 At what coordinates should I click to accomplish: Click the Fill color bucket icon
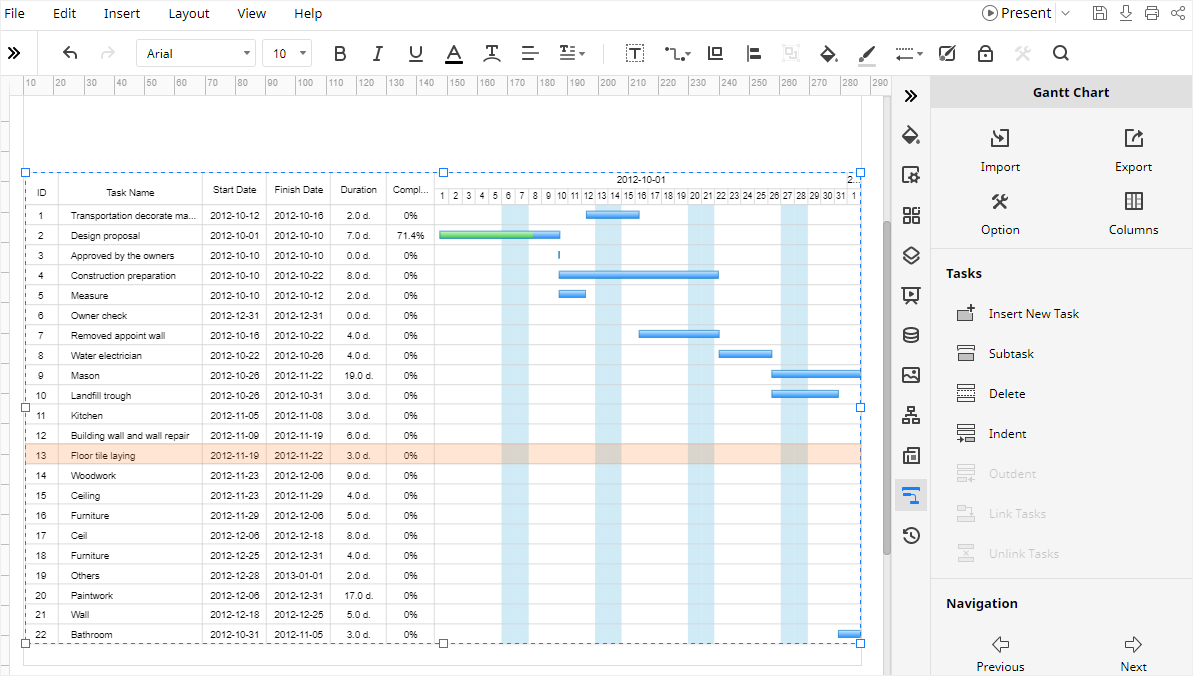[x=828, y=53]
